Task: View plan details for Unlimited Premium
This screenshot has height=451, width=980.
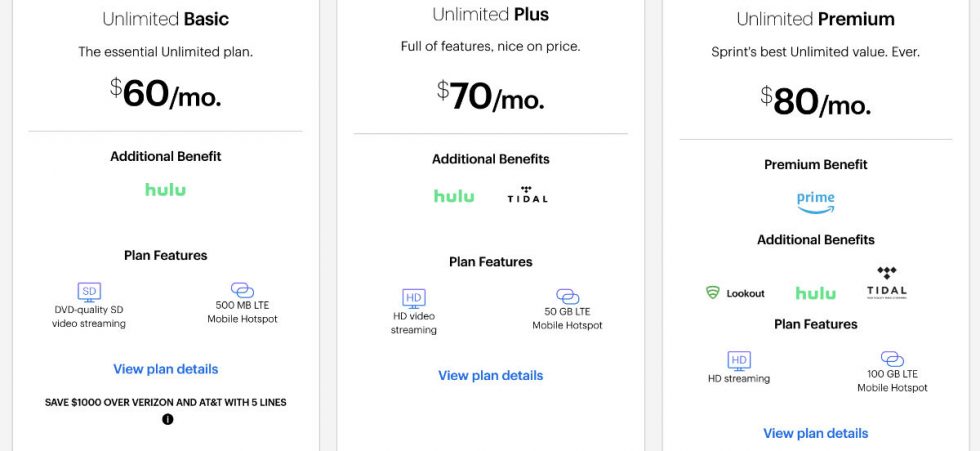Action: pos(815,433)
